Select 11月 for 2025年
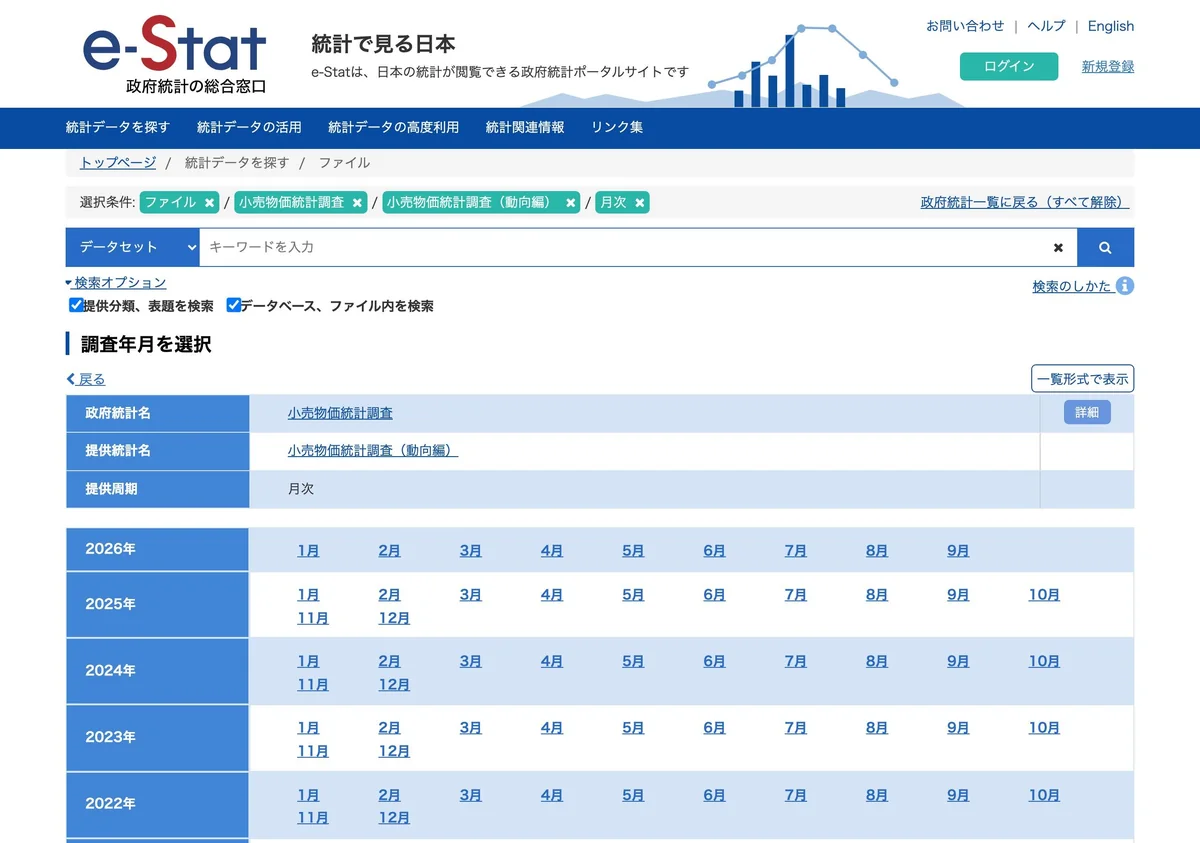 pyautogui.click(x=313, y=619)
